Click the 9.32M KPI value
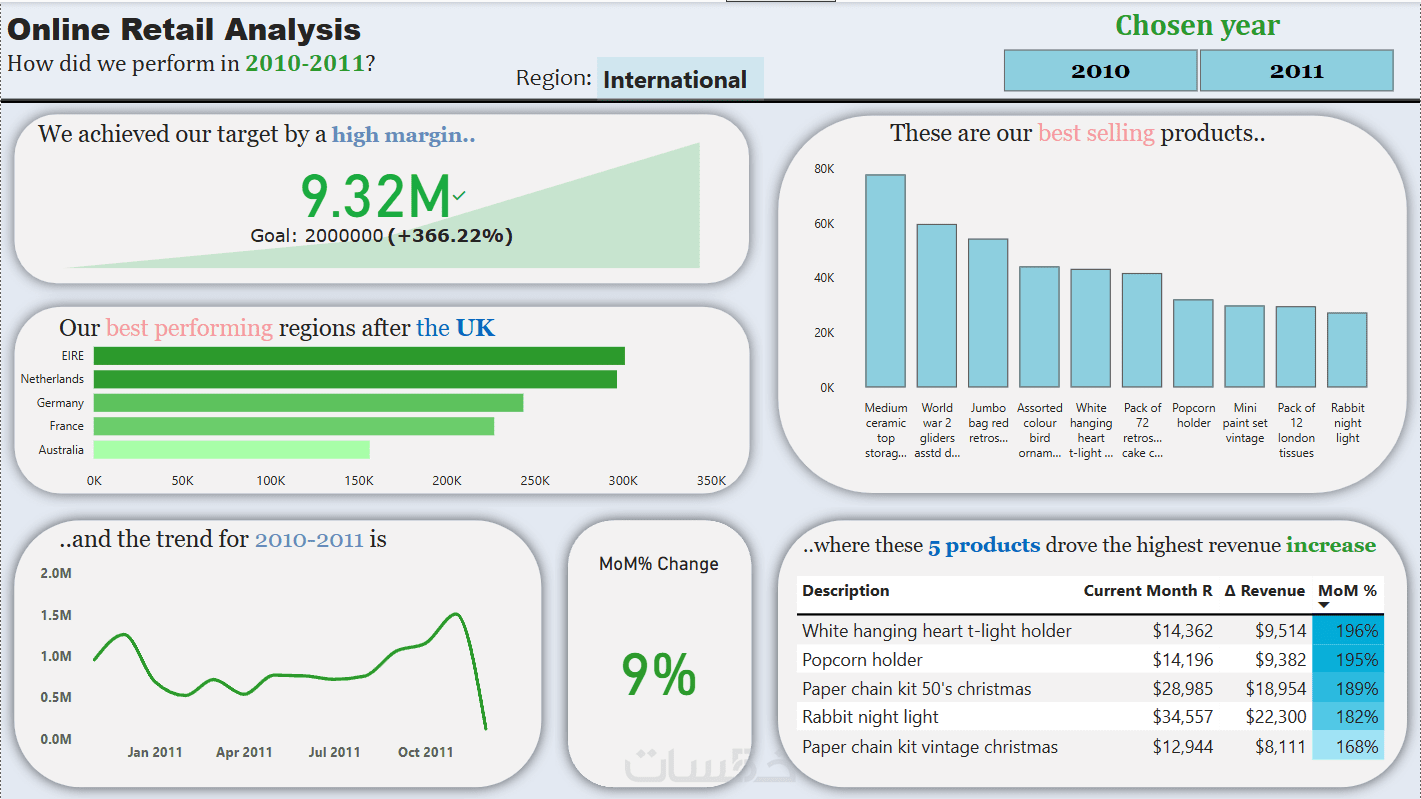Viewport: 1421px width, 799px height. coord(376,196)
